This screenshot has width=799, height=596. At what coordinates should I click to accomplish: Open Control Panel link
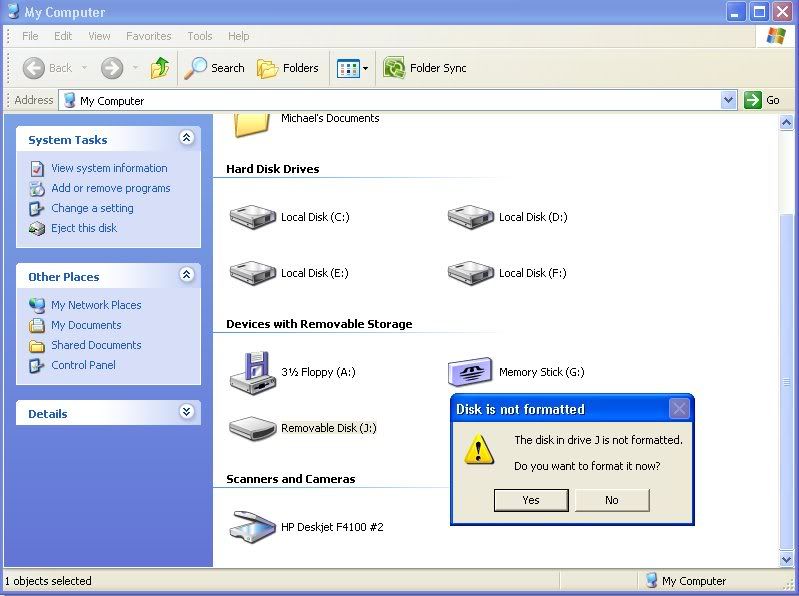click(x=83, y=365)
